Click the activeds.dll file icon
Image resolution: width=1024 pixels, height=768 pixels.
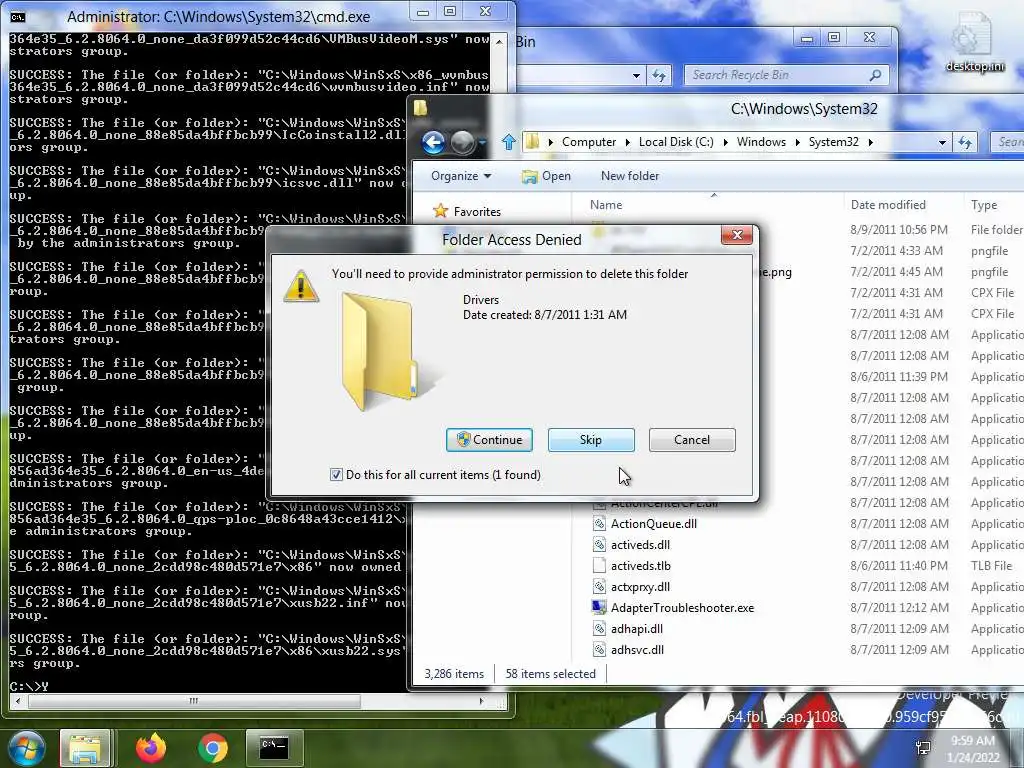point(599,545)
